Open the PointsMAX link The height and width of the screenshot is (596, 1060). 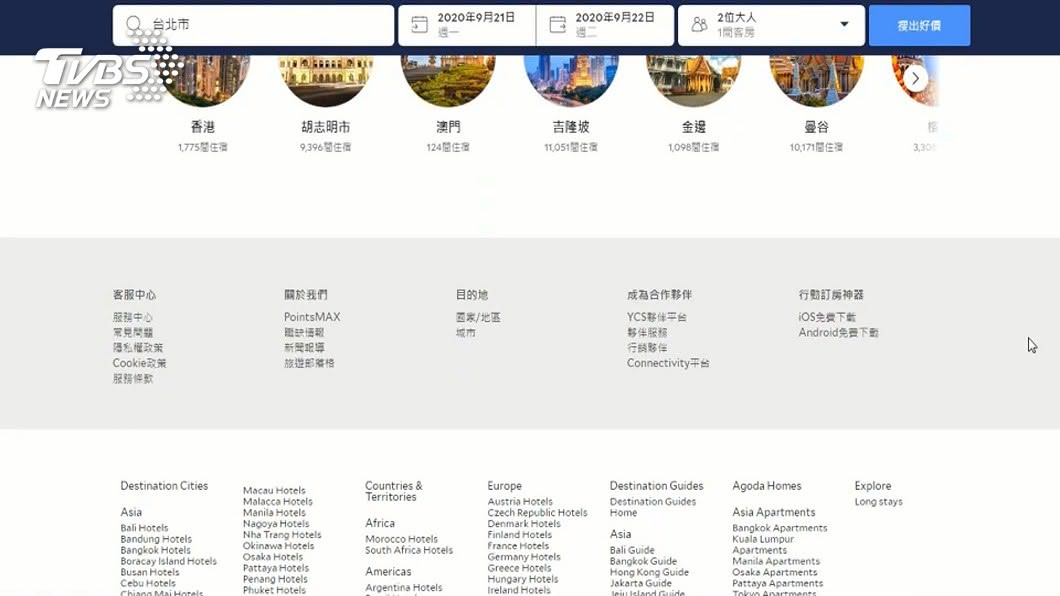click(312, 317)
